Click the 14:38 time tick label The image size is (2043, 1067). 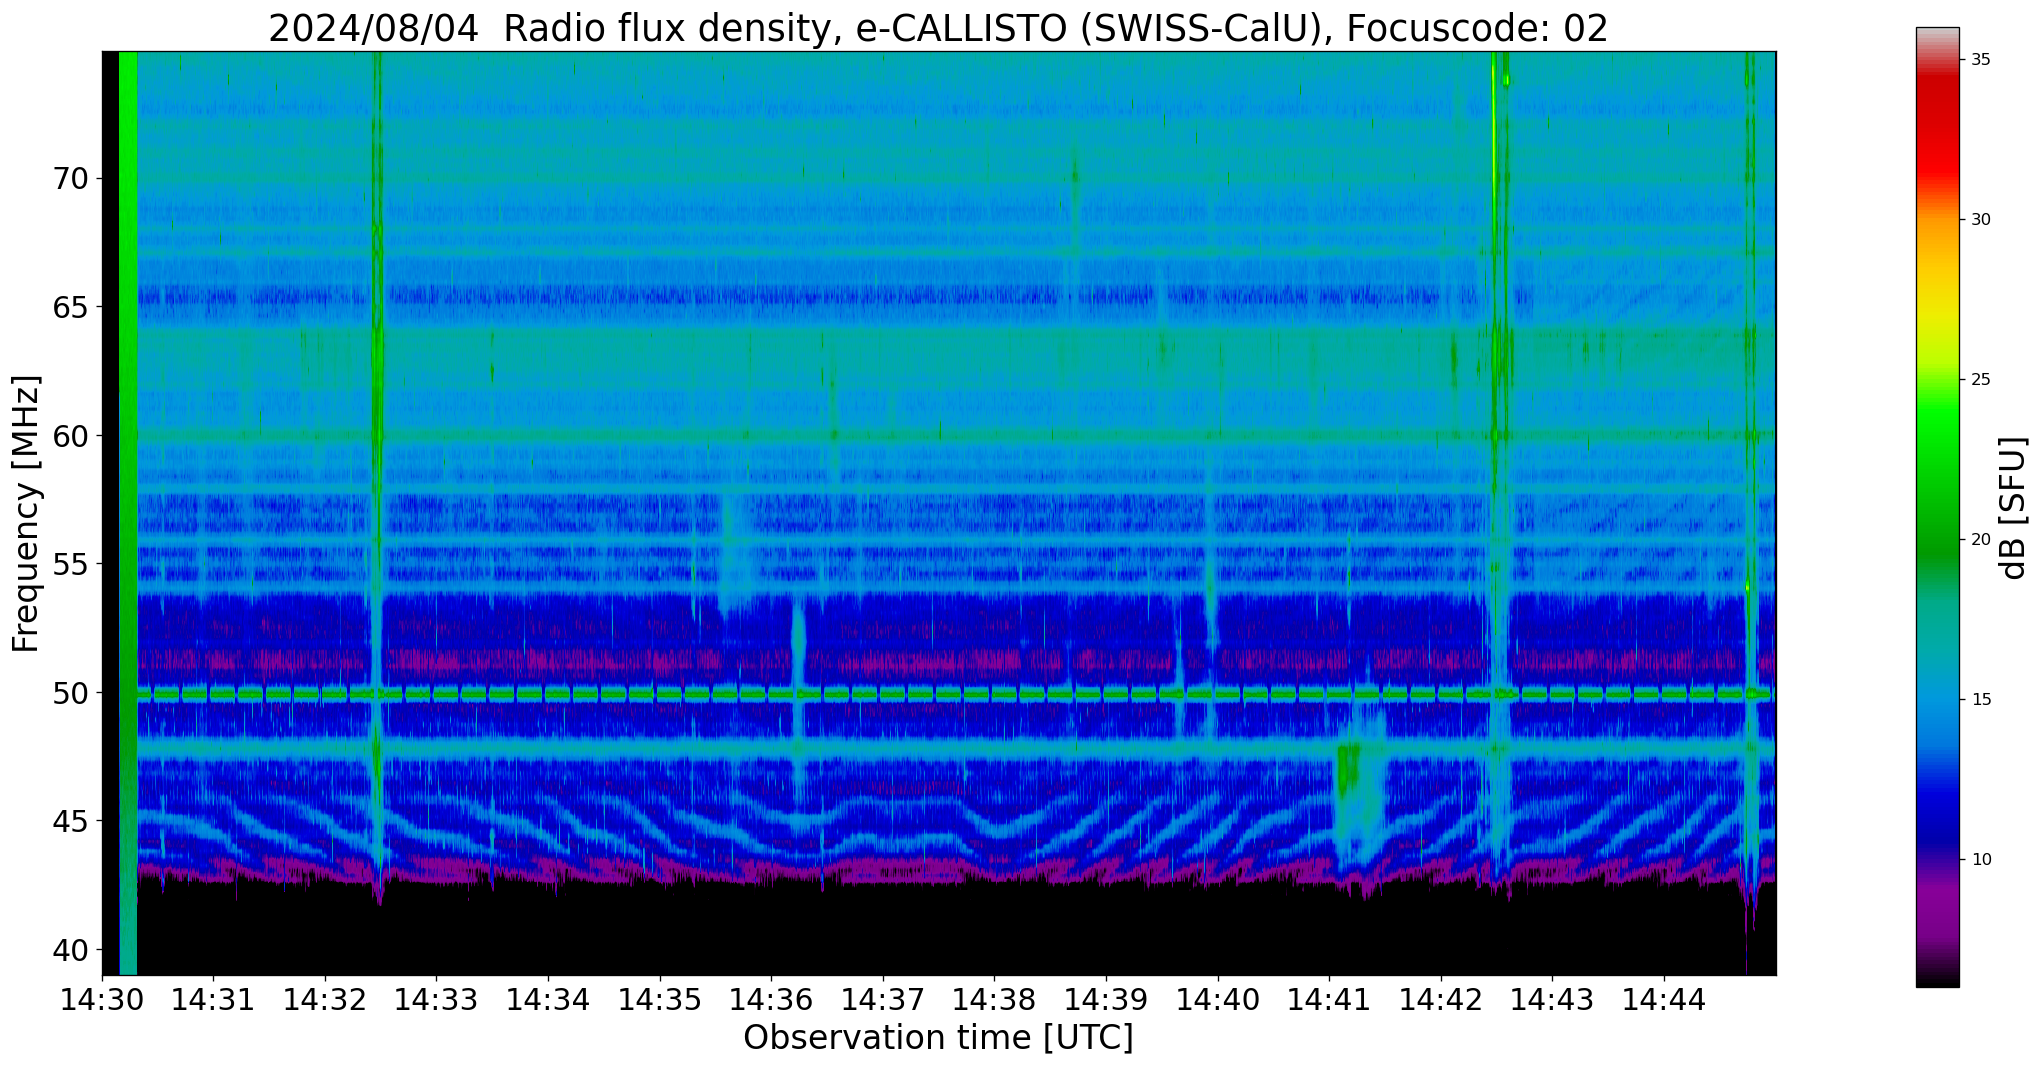coord(994,999)
